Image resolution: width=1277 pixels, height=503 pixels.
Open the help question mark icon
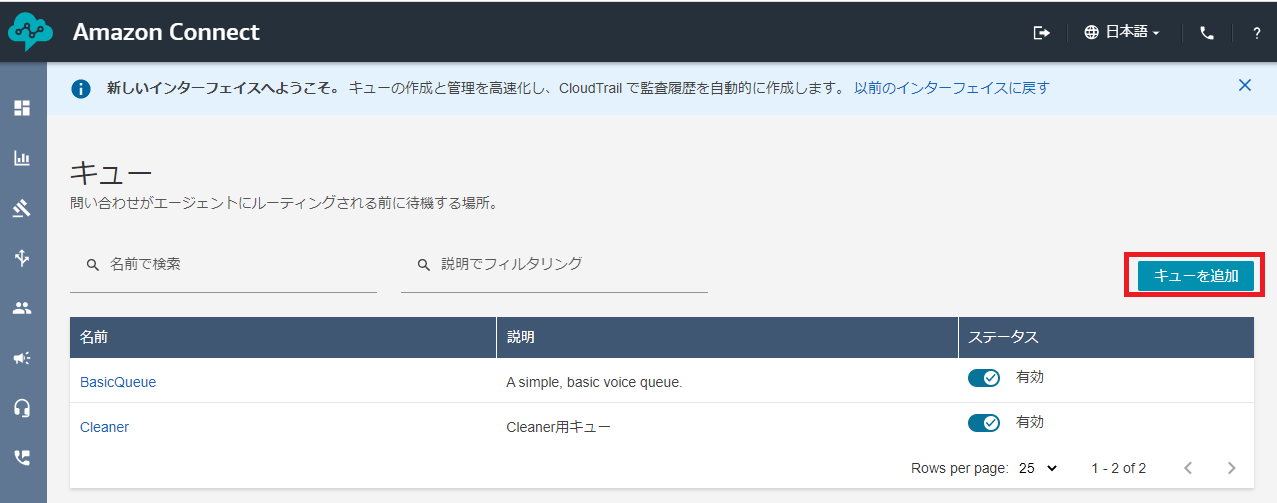pyautogui.click(x=1257, y=33)
